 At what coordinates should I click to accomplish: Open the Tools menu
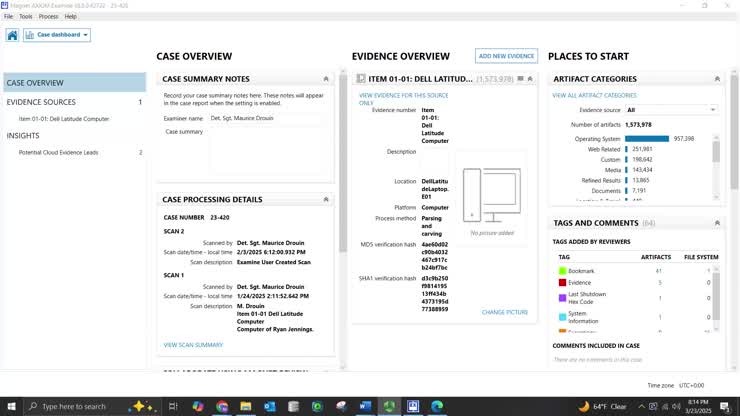26,16
